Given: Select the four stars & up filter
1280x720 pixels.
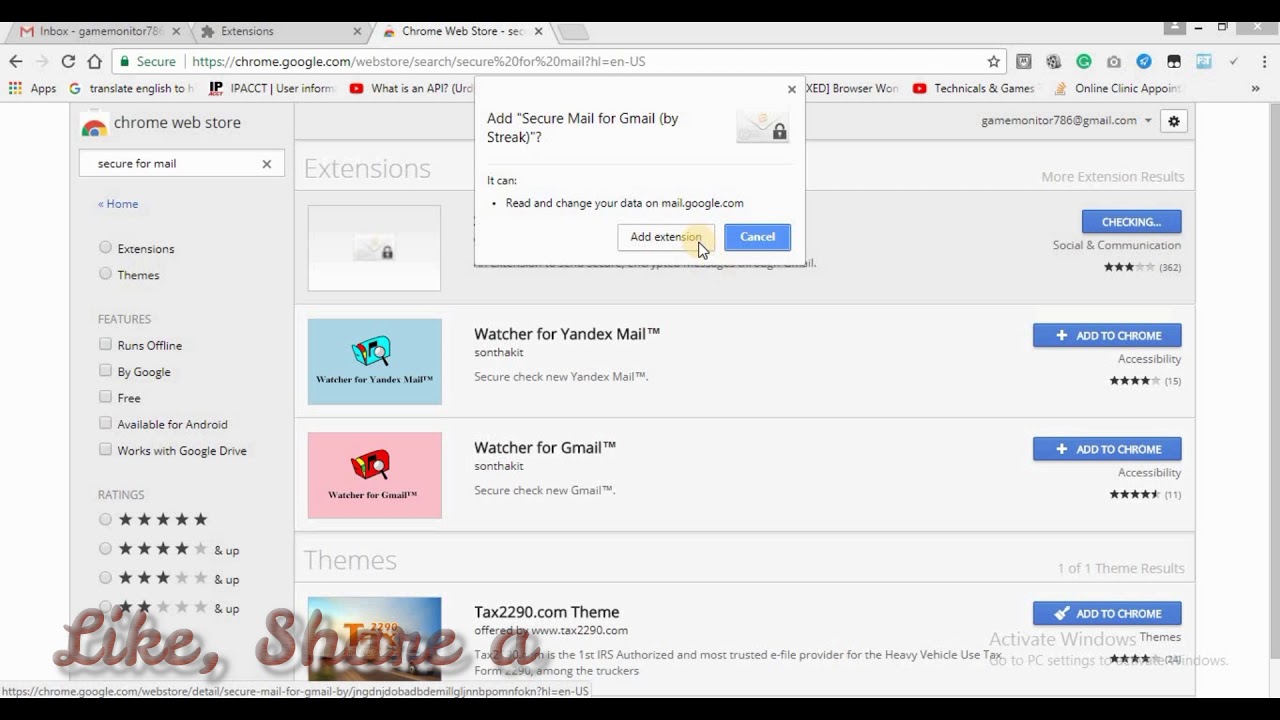Looking at the screenshot, I should [x=105, y=548].
